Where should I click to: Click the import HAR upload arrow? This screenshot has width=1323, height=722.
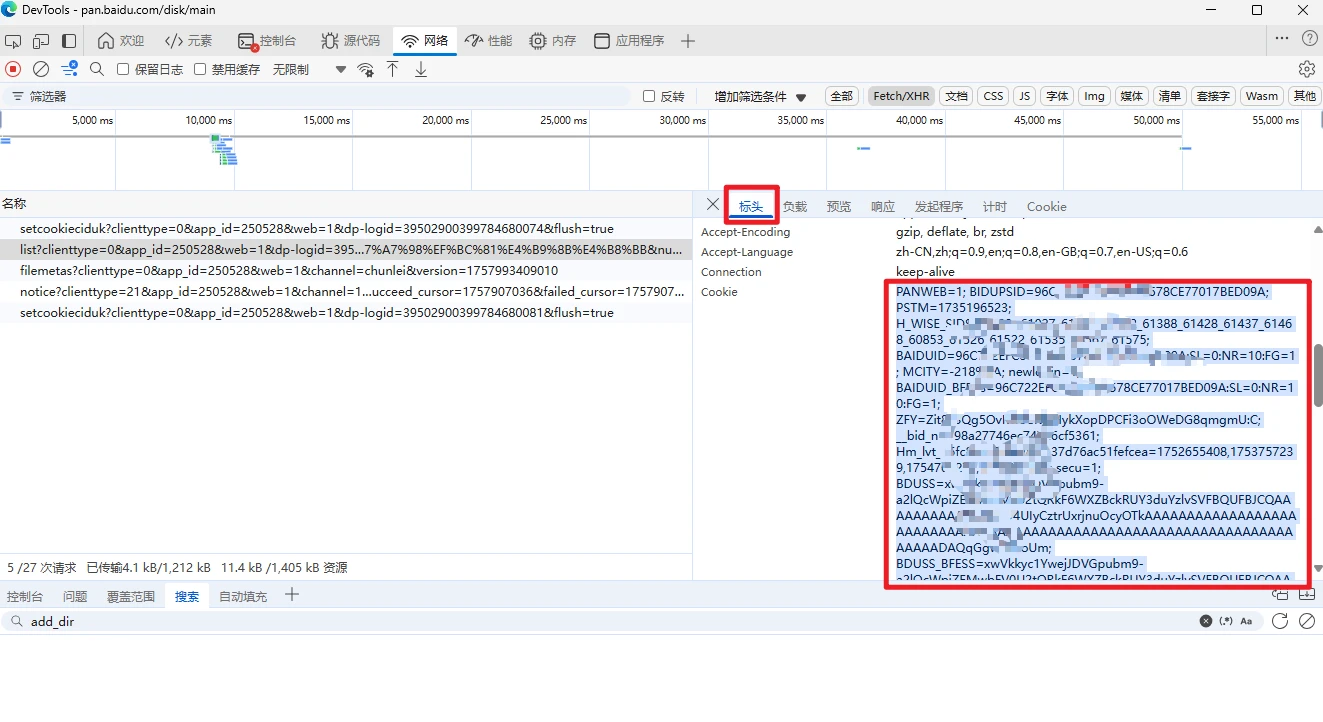(x=393, y=69)
